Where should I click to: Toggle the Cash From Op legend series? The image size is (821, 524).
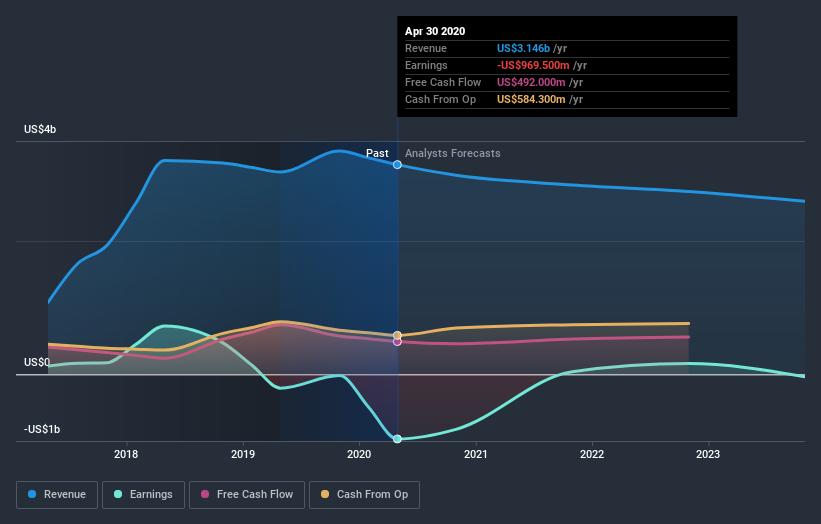point(364,495)
